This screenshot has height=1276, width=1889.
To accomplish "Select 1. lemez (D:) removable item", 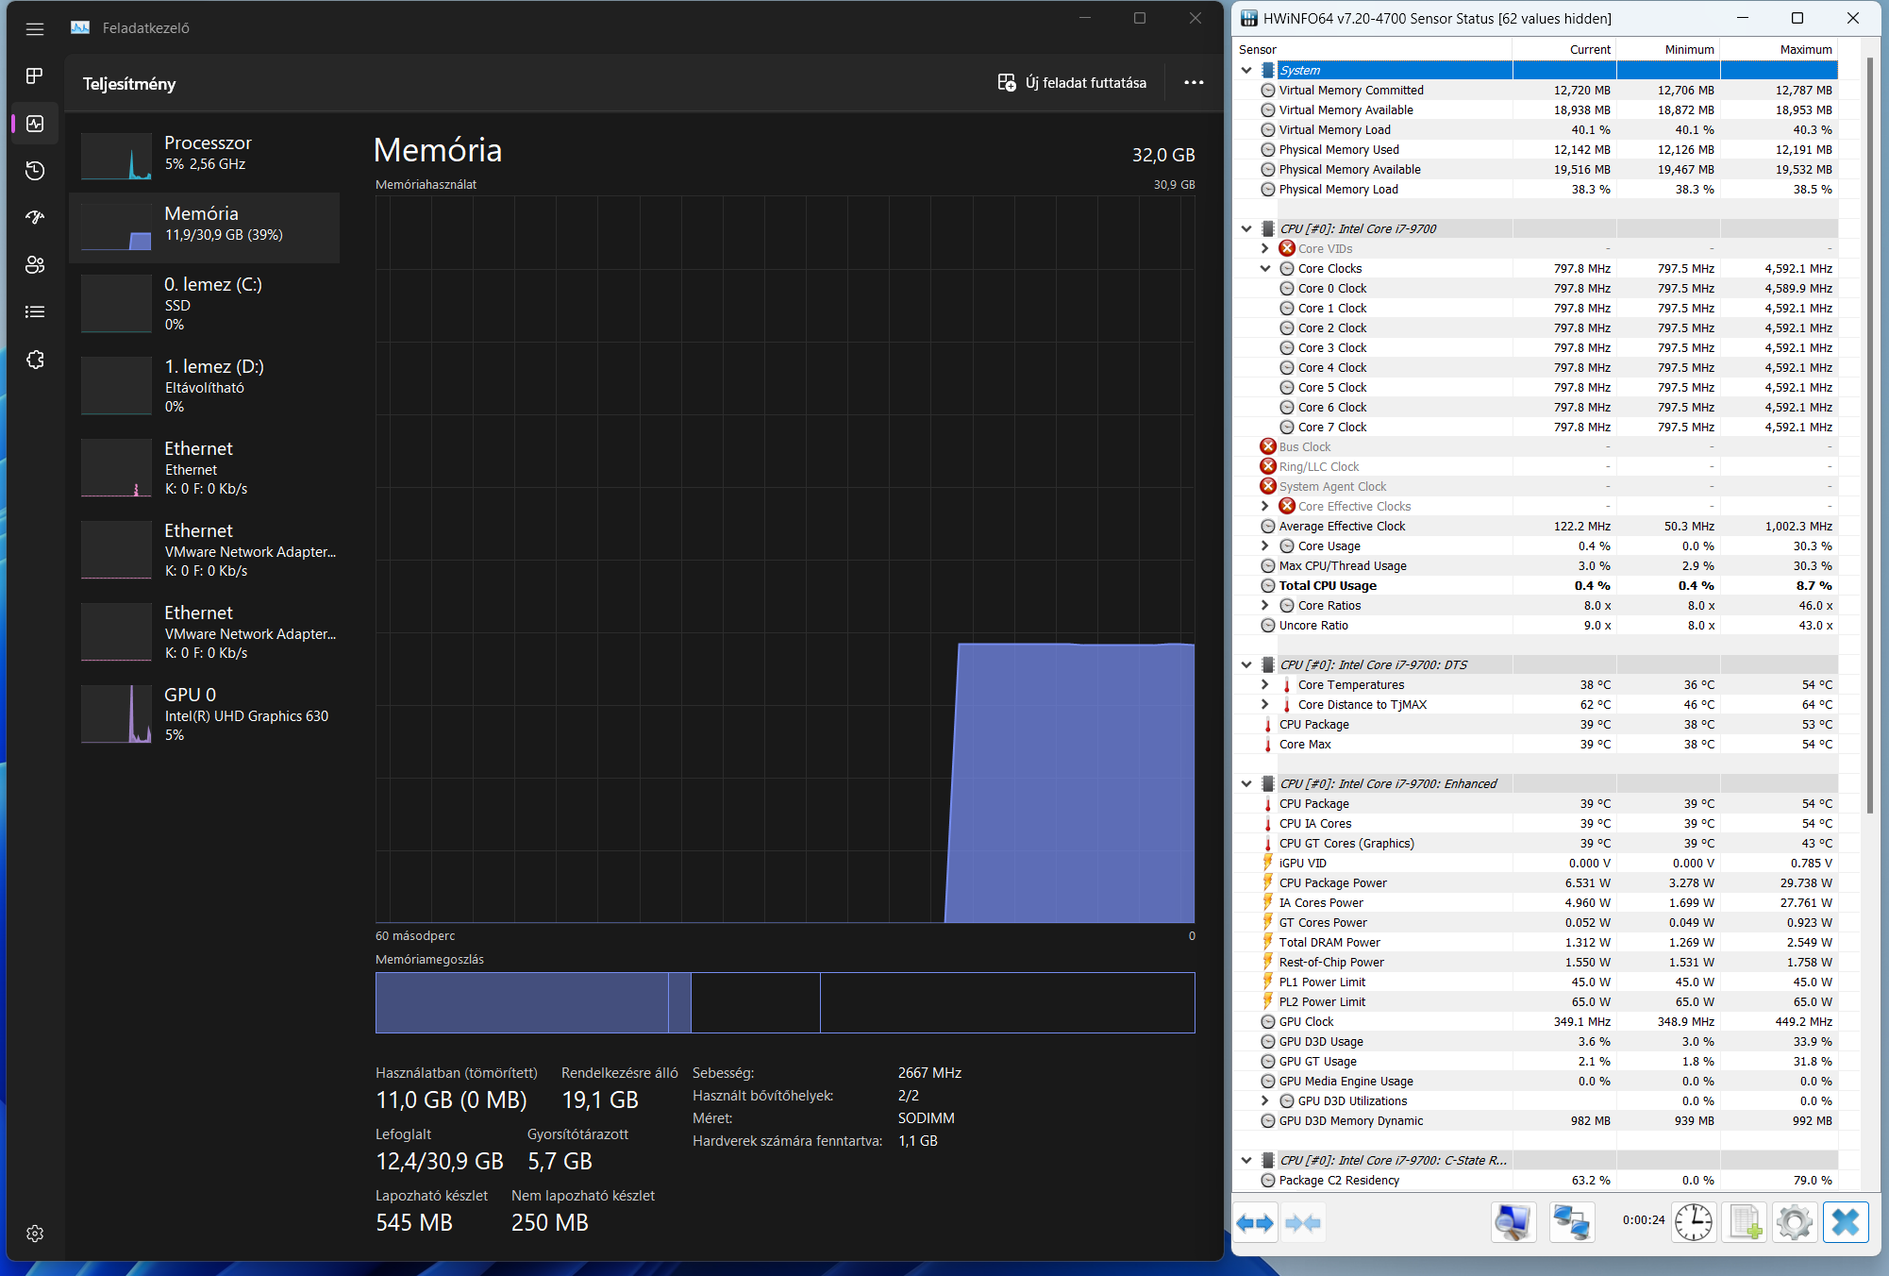I will pyautogui.click(x=205, y=386).
